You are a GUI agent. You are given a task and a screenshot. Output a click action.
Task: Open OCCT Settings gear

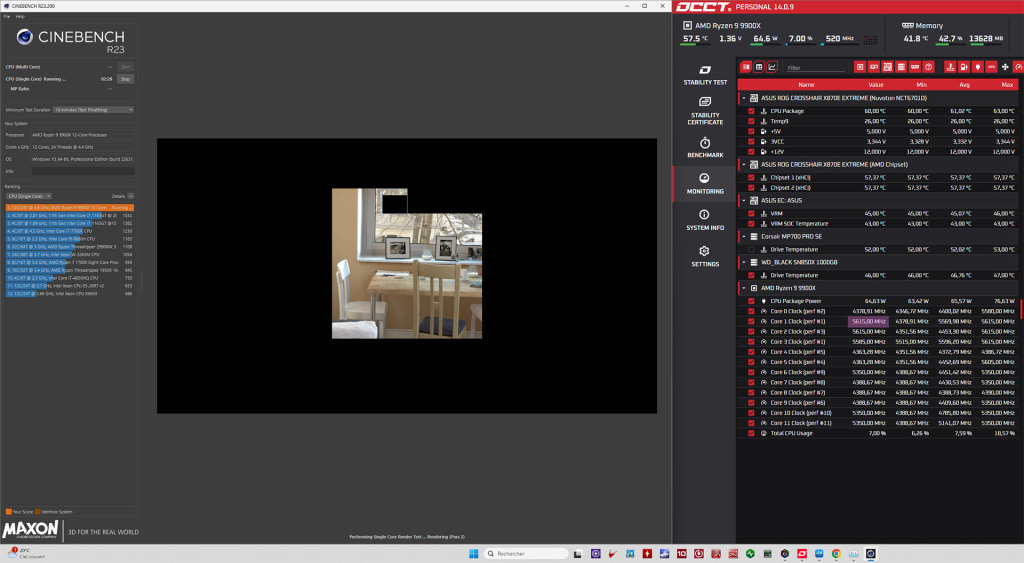point(705,256)
